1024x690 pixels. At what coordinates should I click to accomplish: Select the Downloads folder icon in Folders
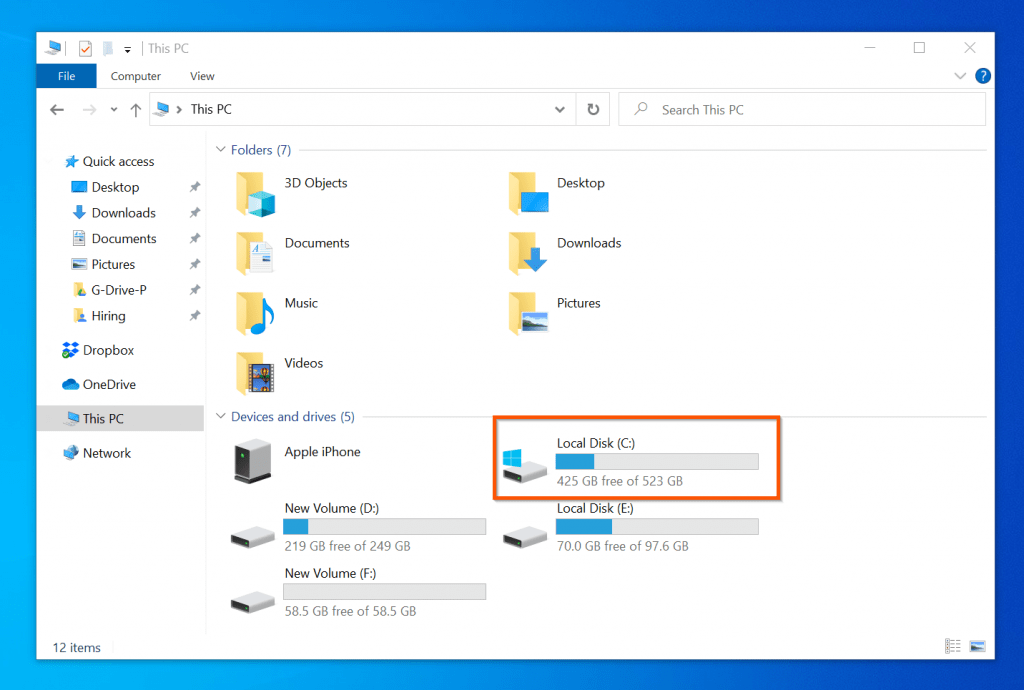pos(528,253)
